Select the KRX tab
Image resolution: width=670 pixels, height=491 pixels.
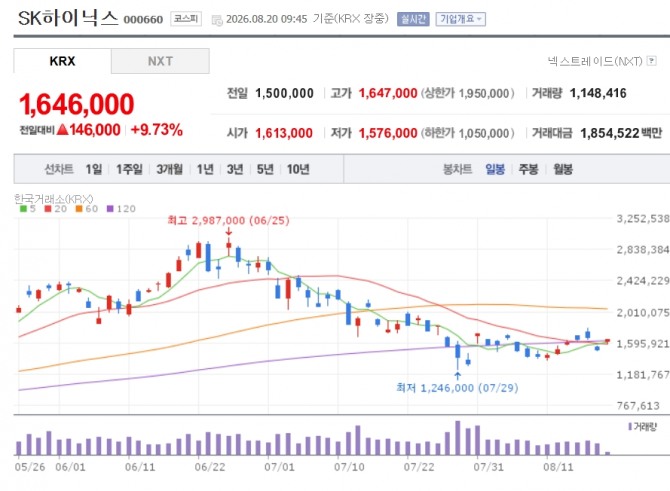click(62, 61)
